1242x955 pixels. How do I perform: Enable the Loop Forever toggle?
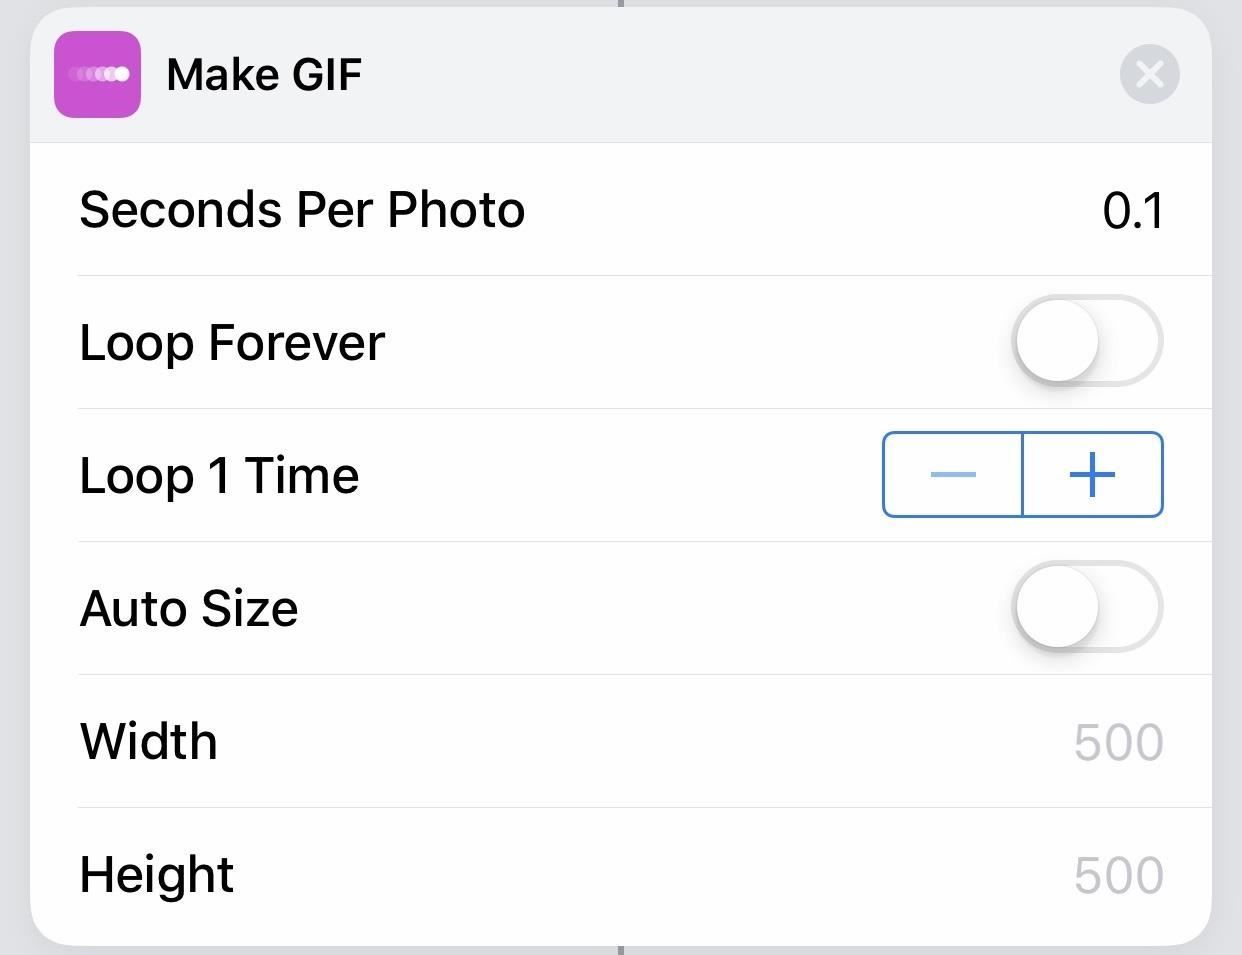tap(1088, 341)
